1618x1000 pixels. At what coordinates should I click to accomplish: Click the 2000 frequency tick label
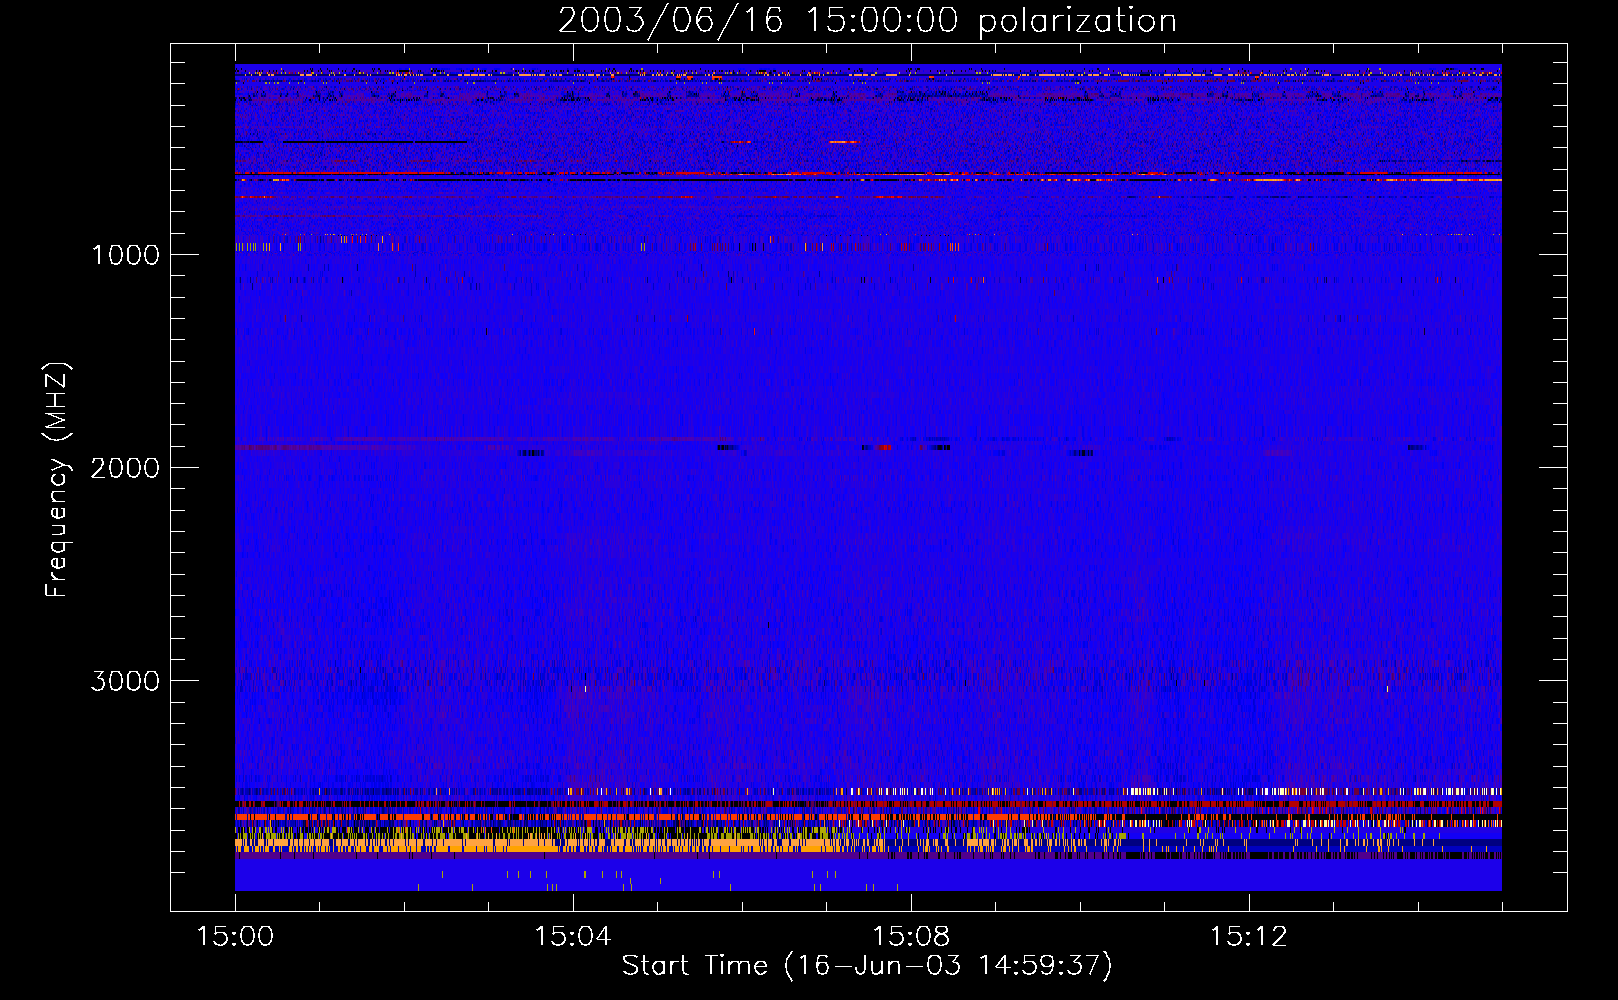[x=125, y=468]
